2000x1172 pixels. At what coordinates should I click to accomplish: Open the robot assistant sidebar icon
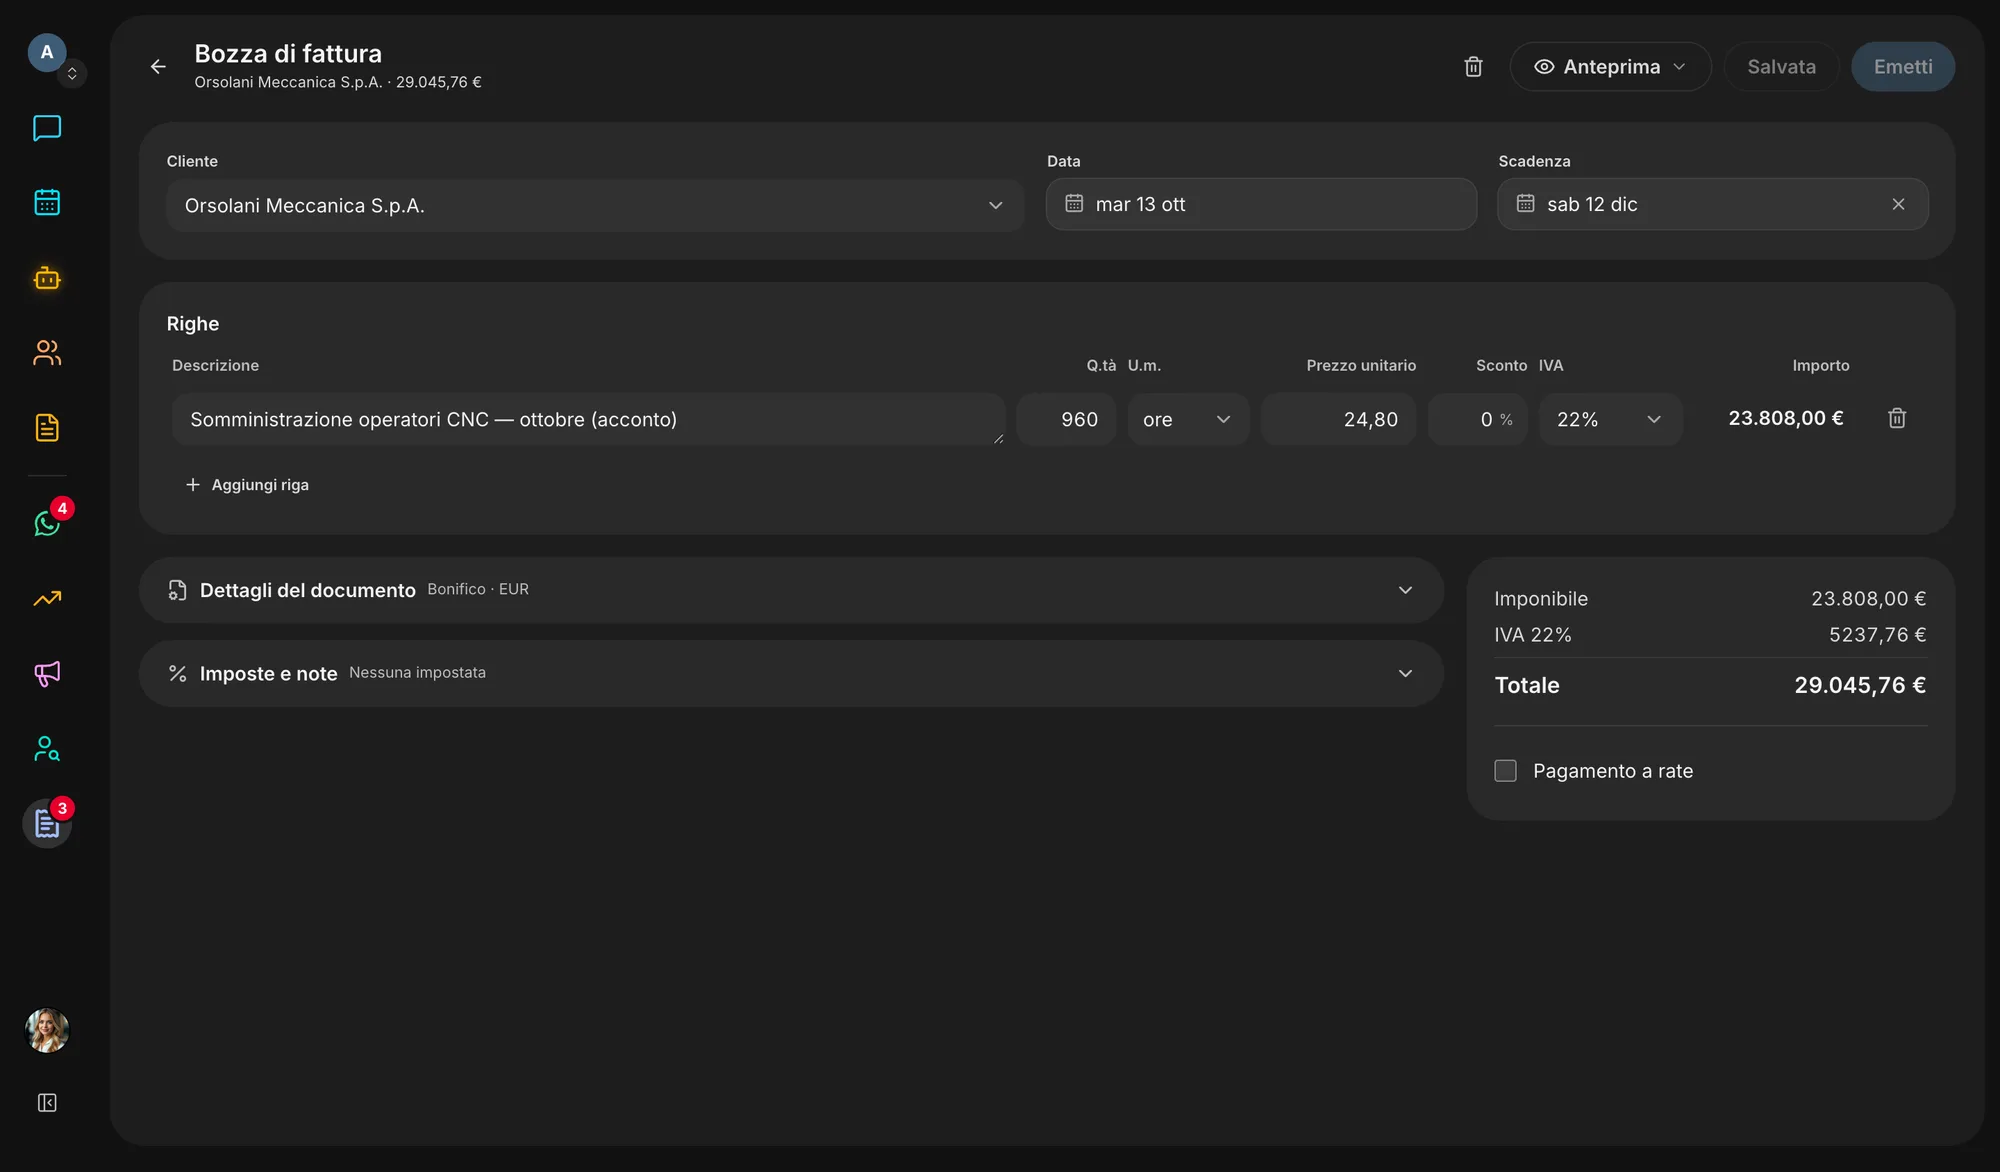click(x=47, y=278)
